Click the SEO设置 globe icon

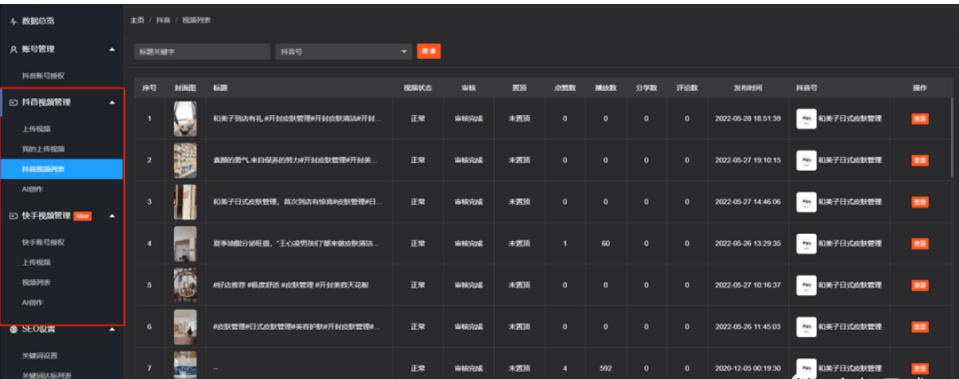(14, 329)
